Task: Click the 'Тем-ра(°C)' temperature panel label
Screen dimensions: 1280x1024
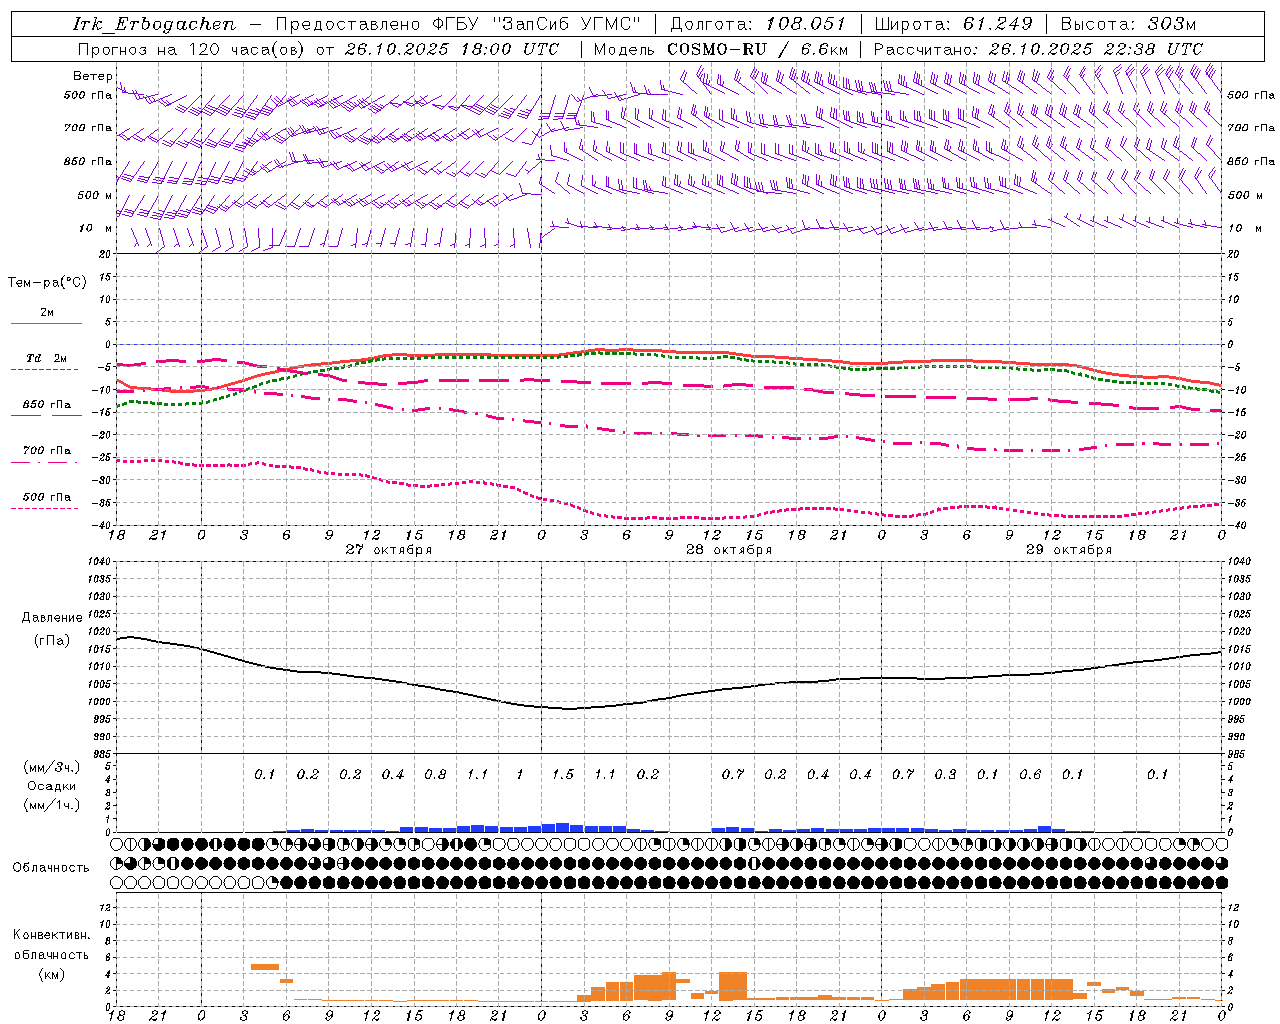Action: coord(47,283)
